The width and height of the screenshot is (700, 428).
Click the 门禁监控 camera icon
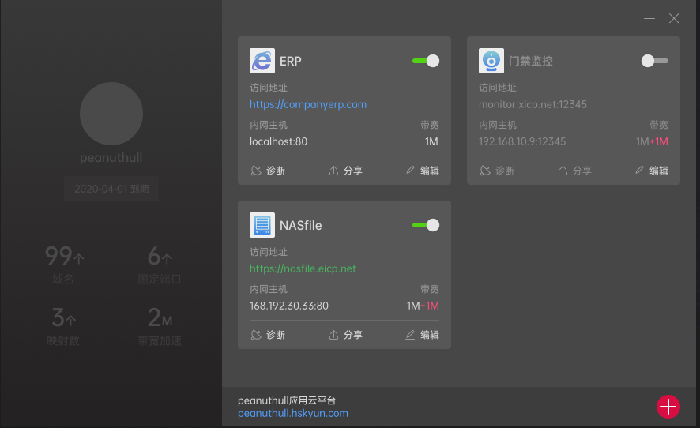[x=491, y=61]
